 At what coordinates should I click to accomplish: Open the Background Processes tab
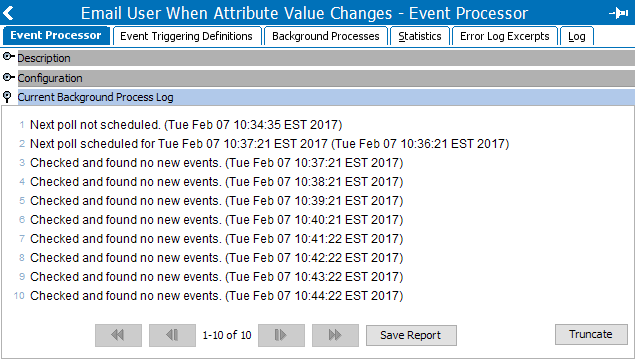coord(326,36)
